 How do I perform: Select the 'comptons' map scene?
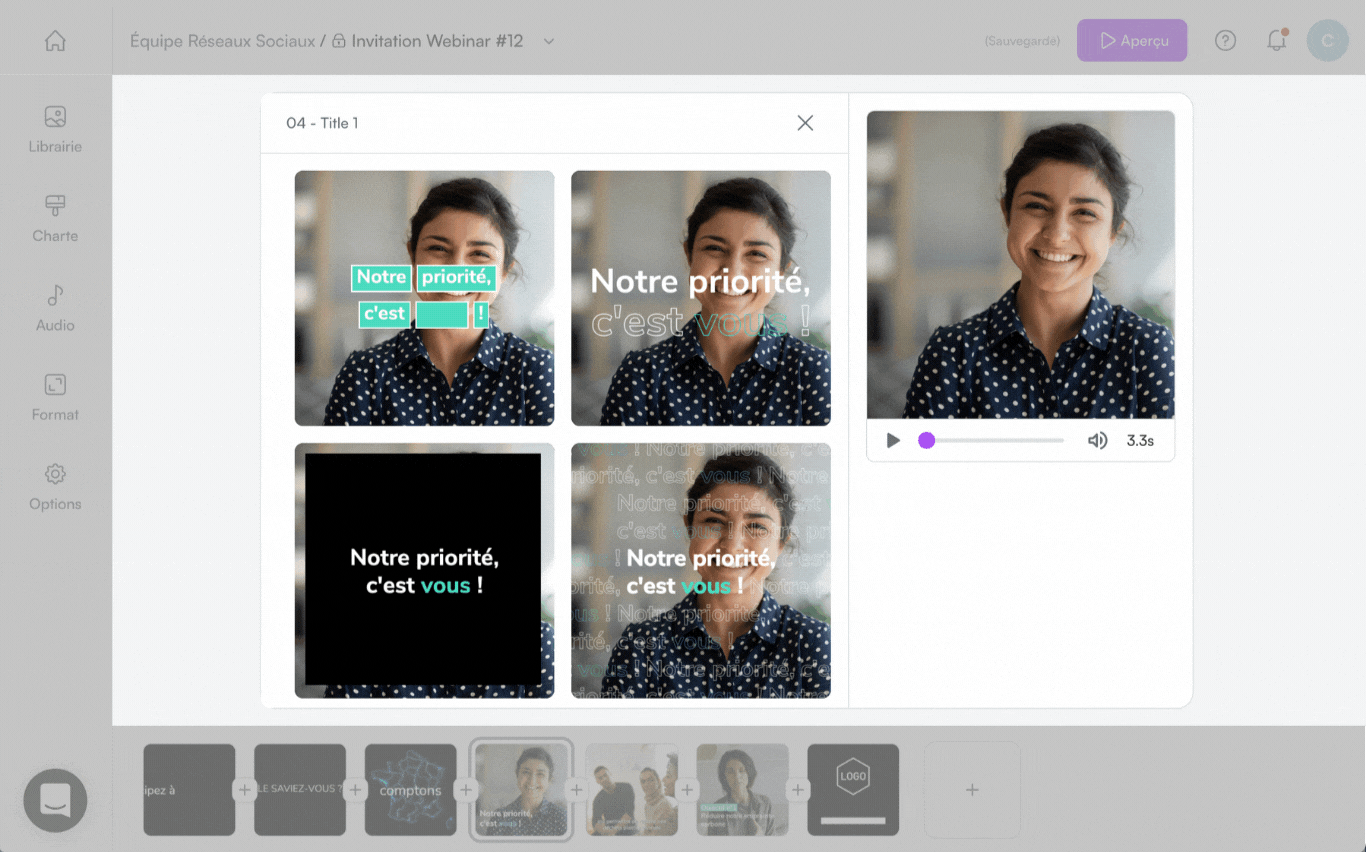tap(410, 790)
